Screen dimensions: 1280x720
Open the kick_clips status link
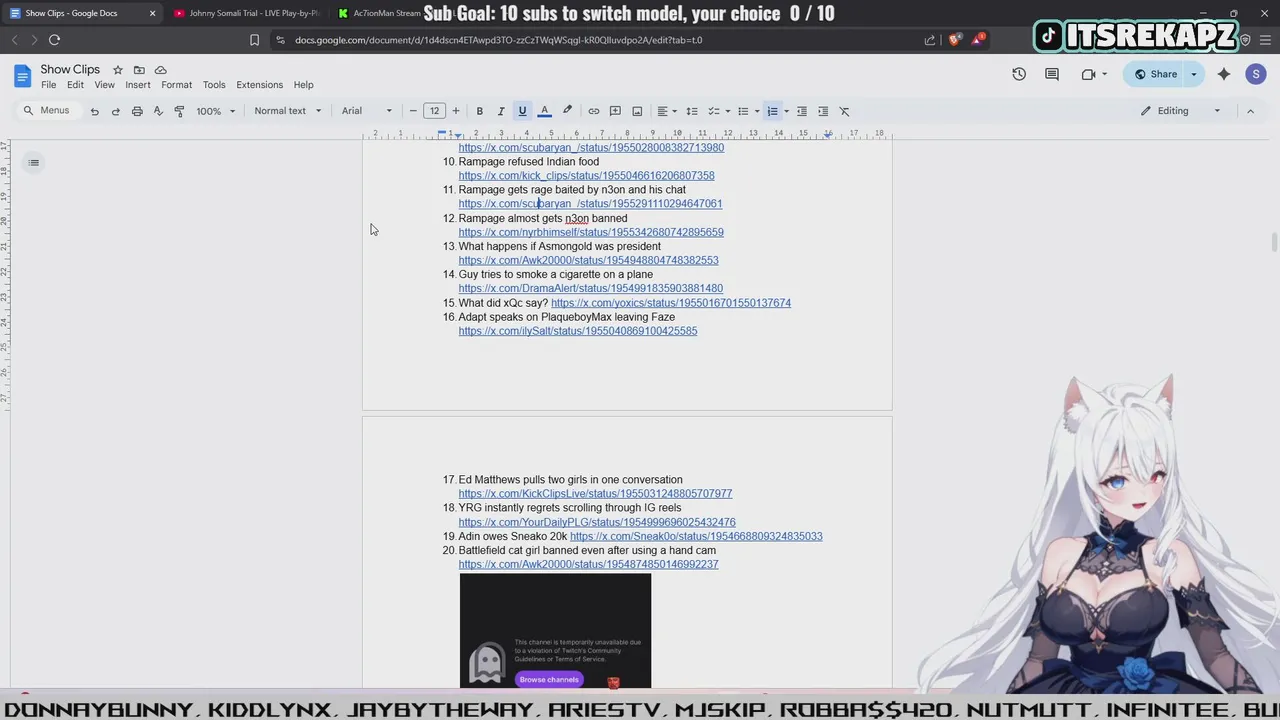586,176
